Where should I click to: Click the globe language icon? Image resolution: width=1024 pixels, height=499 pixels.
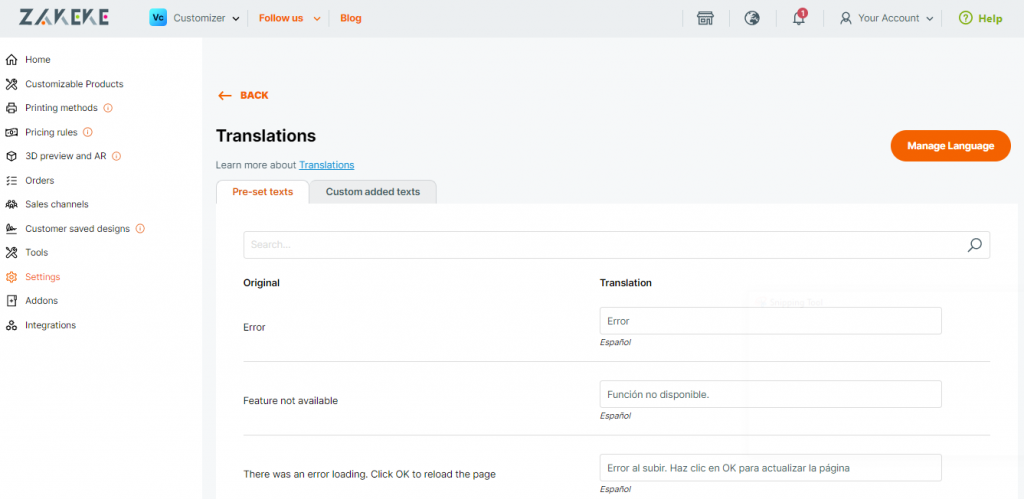(752, 18)
